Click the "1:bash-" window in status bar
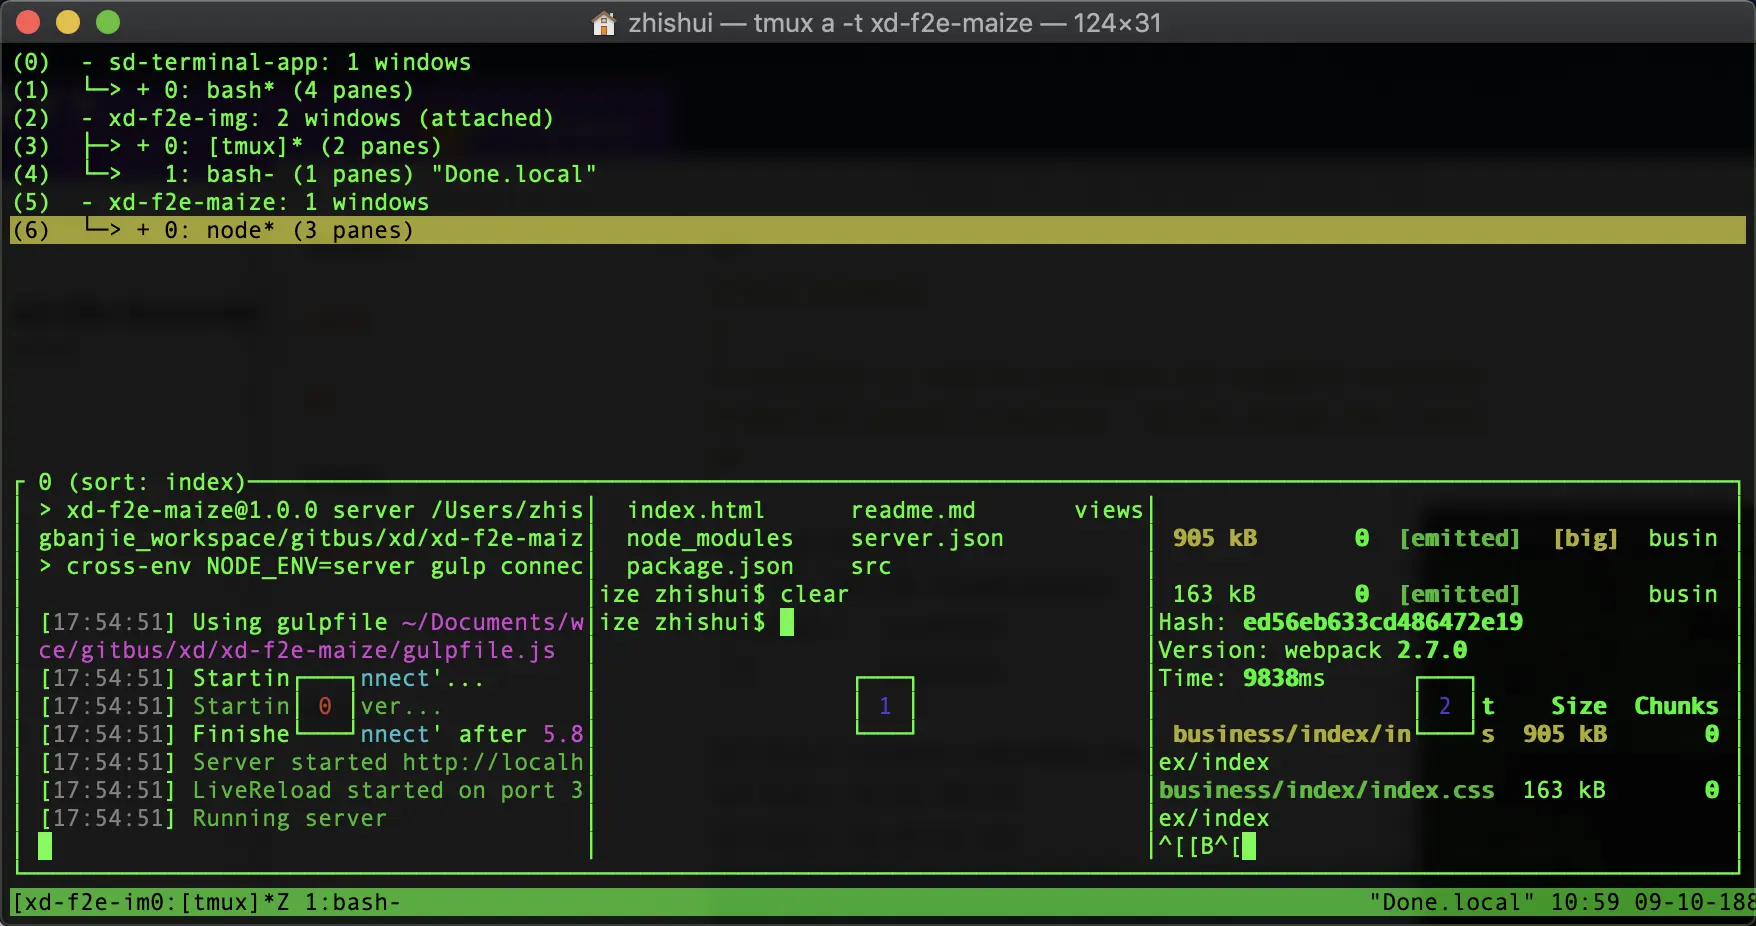 pos(352,902)
